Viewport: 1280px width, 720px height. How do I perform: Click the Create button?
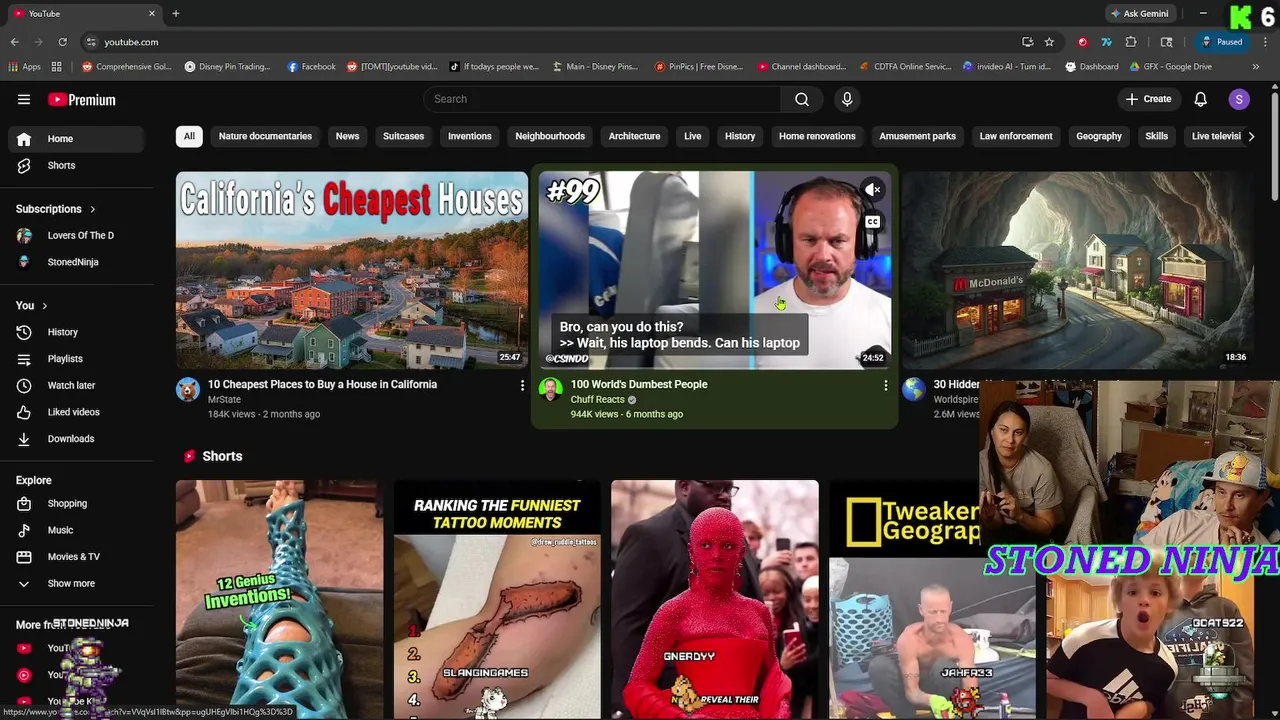[1148, 99]
